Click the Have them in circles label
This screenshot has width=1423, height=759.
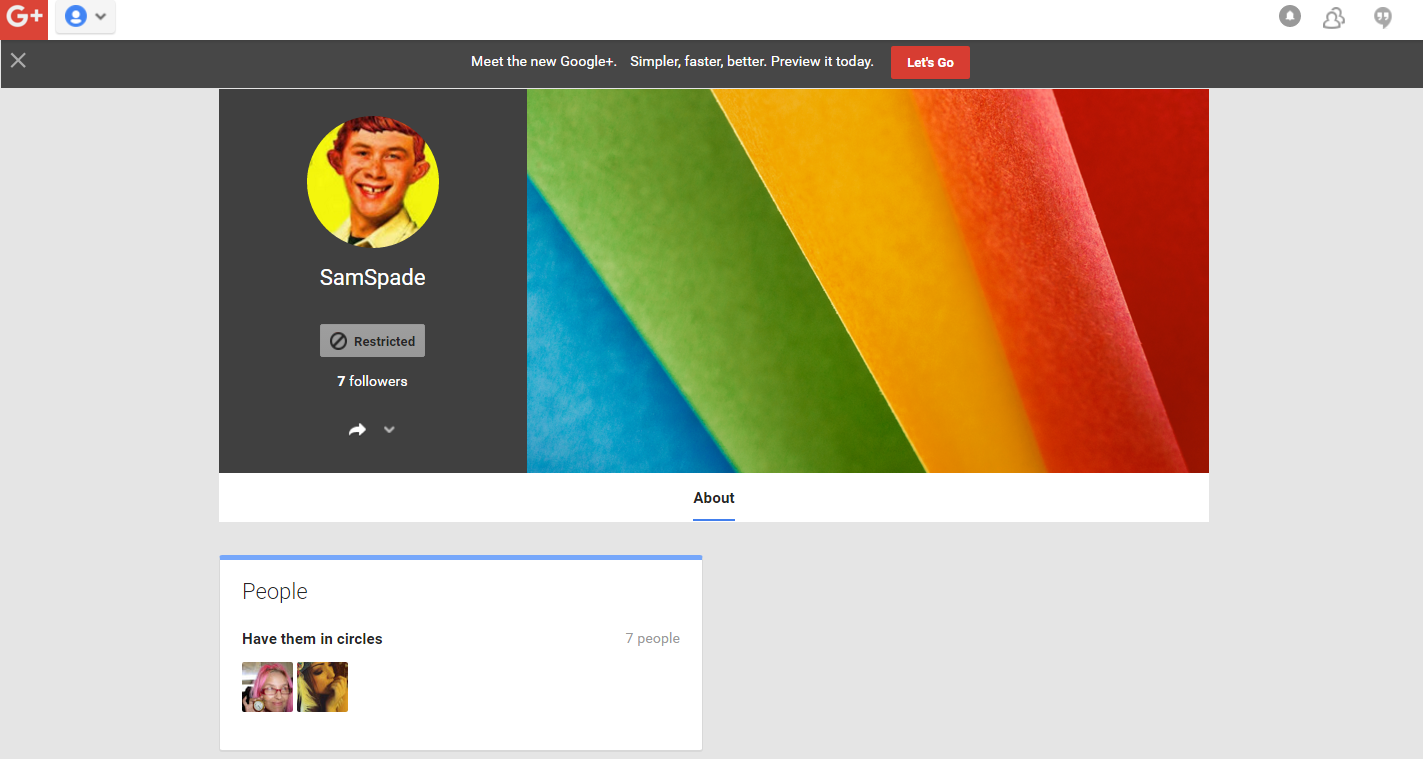[312, 639]
